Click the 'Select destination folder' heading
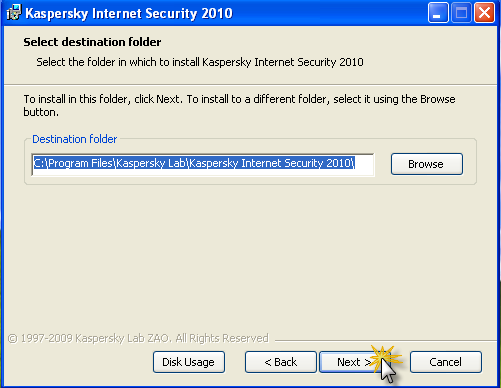The image size is (501, 388). tap(92, 42)
